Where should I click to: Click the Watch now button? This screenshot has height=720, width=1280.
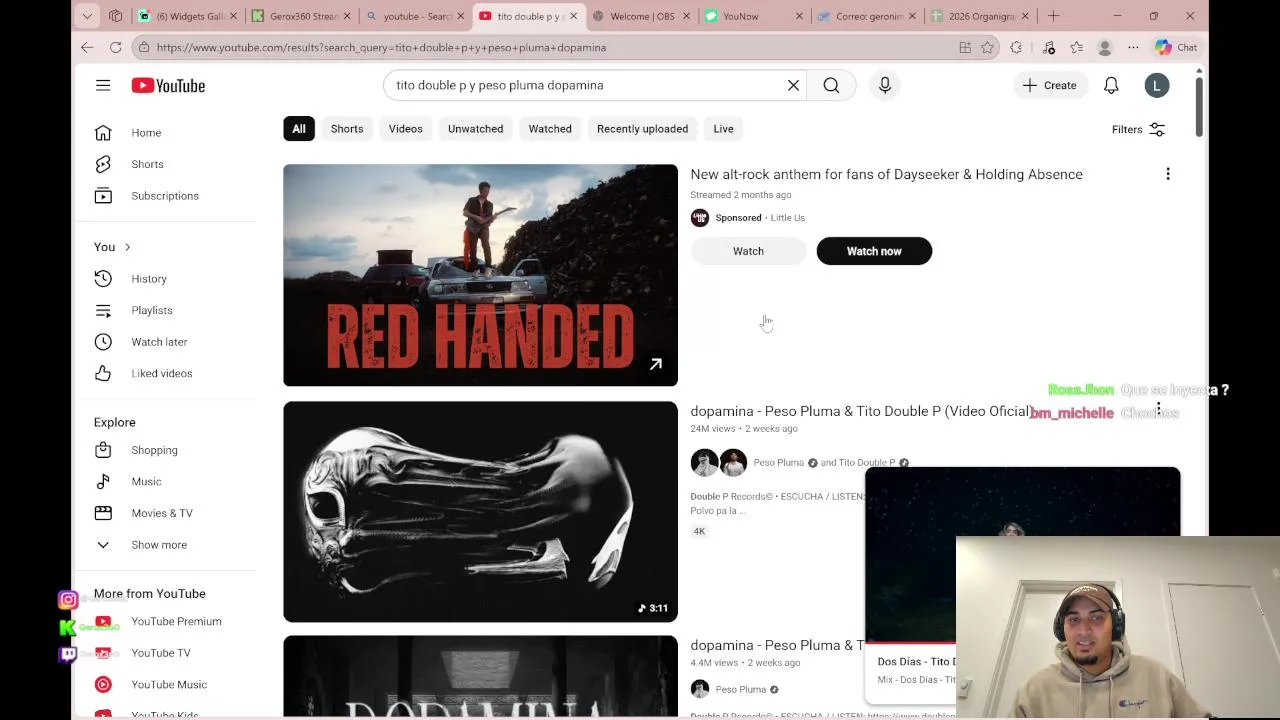[x=874, y=251]
